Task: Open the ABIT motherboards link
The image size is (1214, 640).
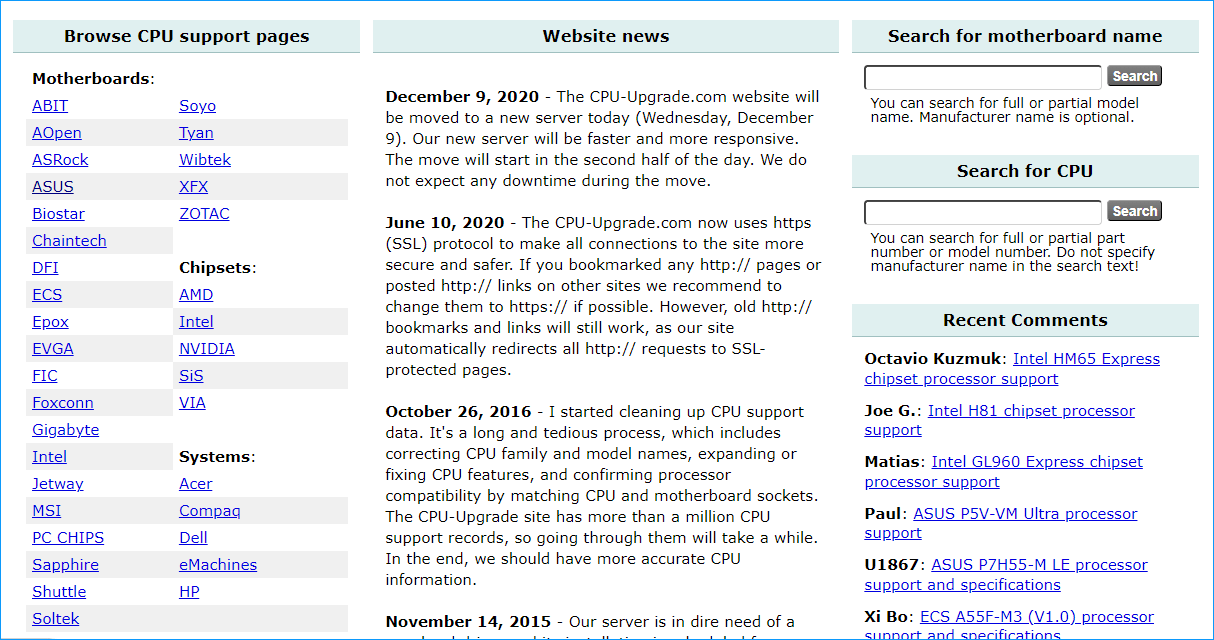Action: (50, 106)
